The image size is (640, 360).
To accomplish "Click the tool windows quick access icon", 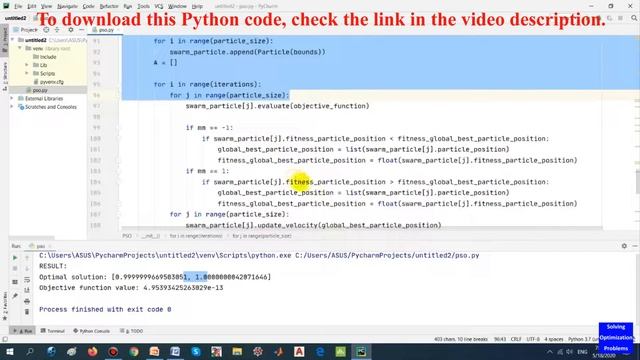I will click(x=5, y=339).
